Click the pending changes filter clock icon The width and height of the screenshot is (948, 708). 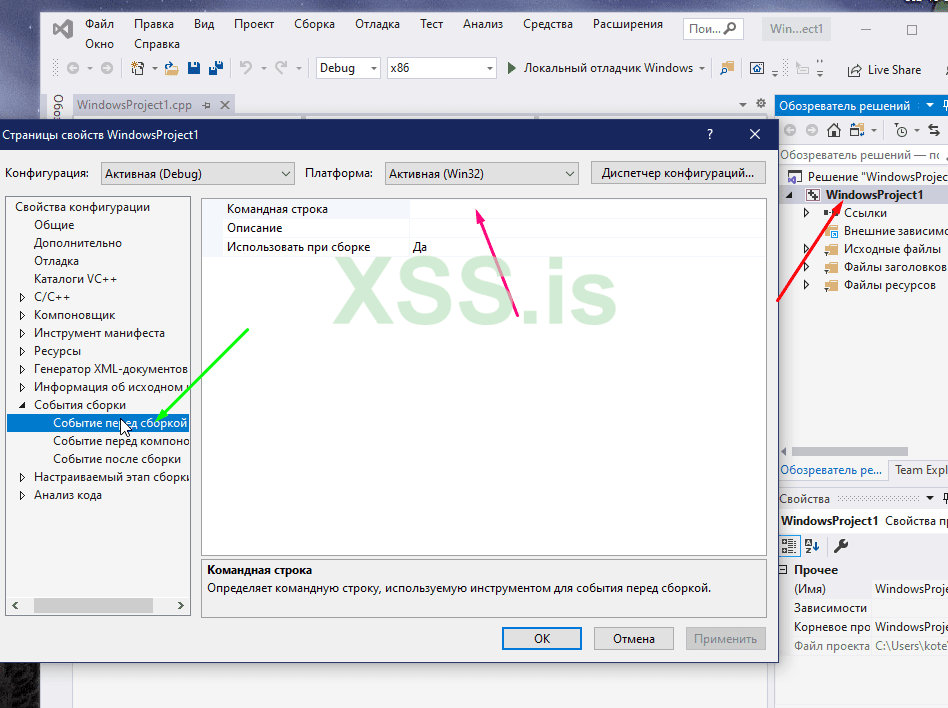901,131
